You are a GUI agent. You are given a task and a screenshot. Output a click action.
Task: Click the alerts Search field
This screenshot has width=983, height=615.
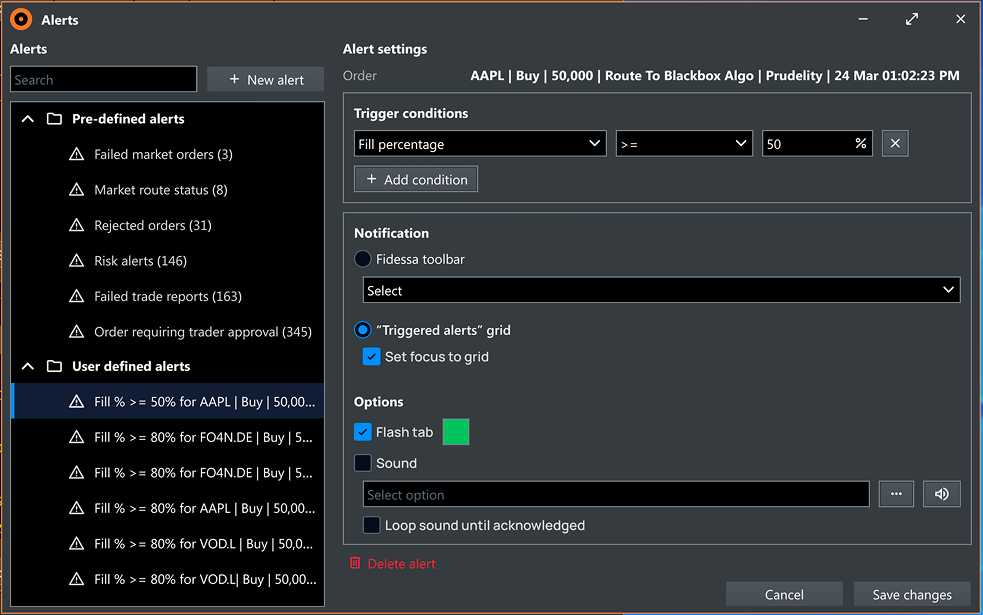103,78
